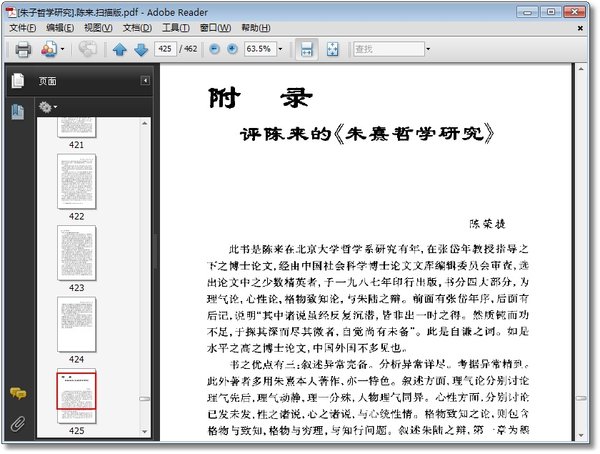Close the document with menu-bar X
This screenshot has width=600, height=454.
pyautogui.click(x=580, y=28)
